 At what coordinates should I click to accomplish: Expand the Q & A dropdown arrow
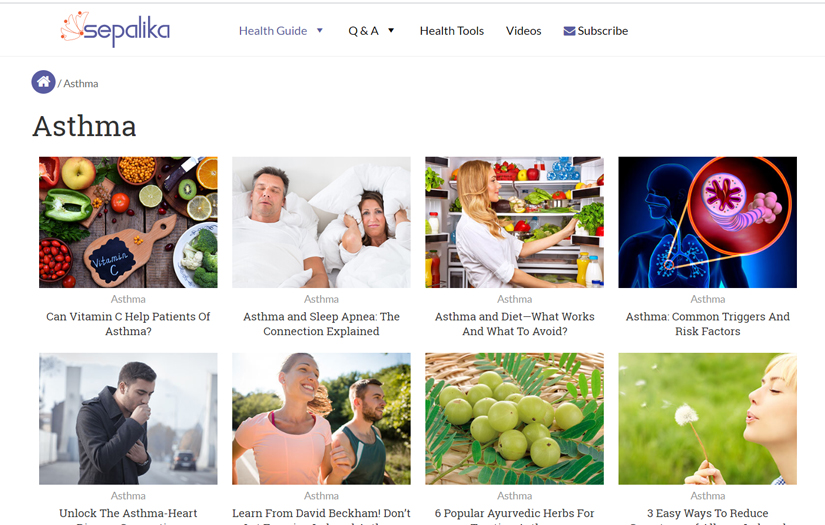point(391,31)
